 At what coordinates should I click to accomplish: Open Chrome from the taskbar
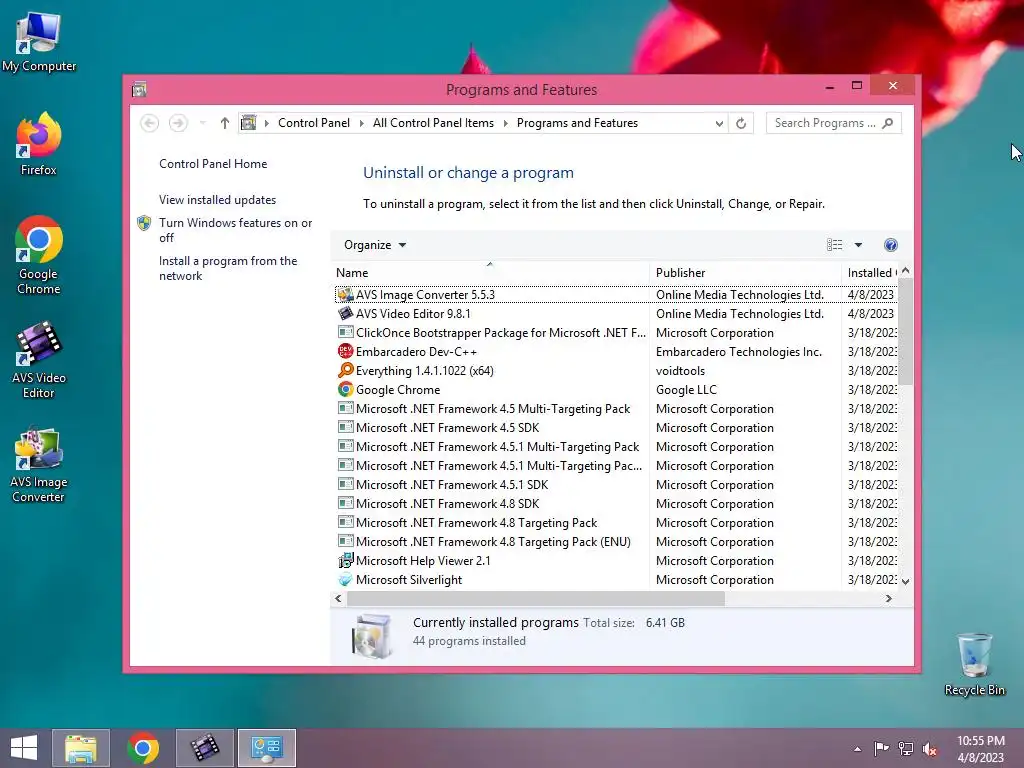coord(143,748)
